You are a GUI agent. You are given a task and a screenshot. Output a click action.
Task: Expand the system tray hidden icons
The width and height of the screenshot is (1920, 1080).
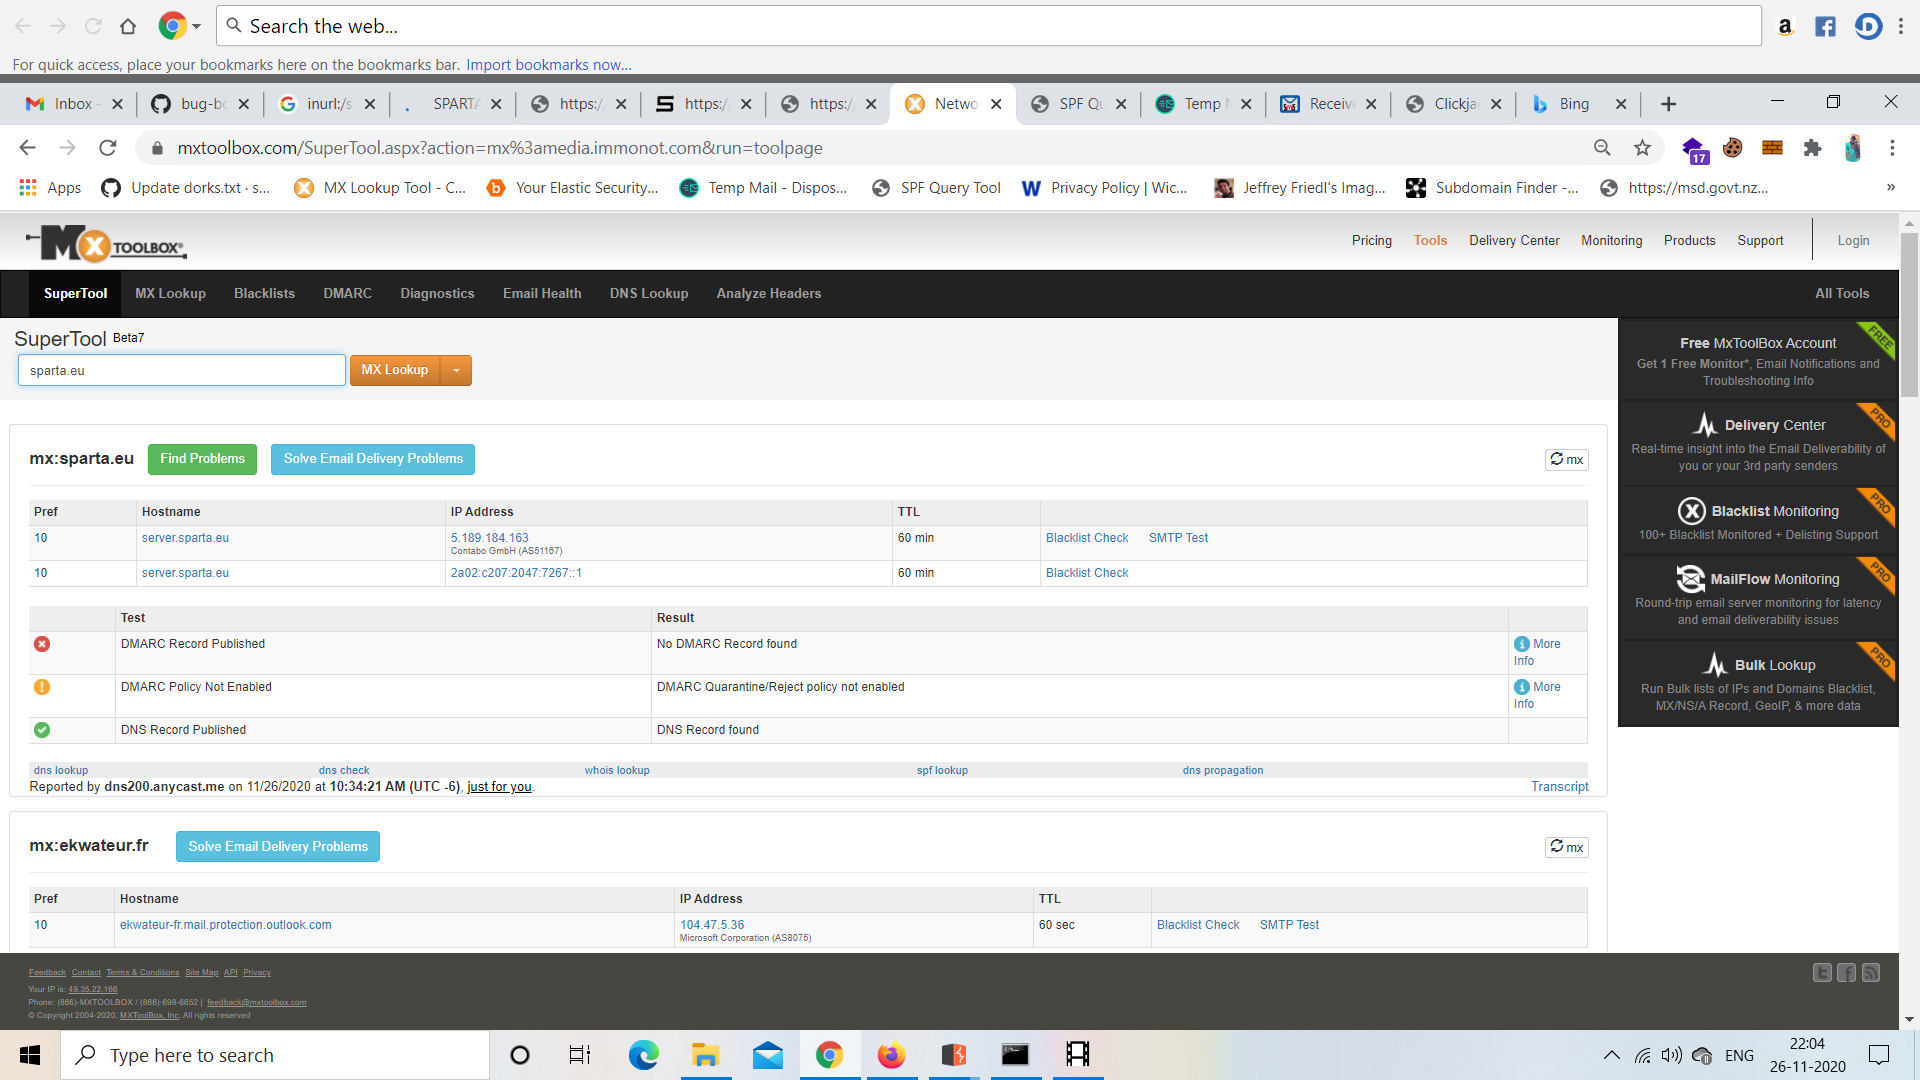(1611, 1055)
